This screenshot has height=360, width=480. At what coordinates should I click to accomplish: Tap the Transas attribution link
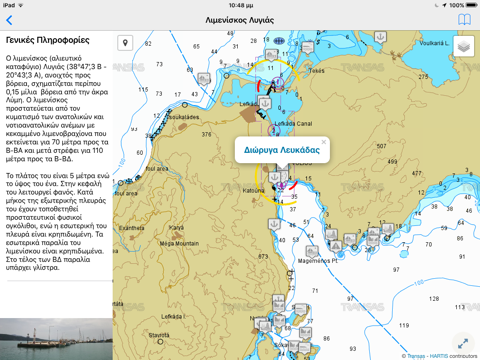[416, 356]
